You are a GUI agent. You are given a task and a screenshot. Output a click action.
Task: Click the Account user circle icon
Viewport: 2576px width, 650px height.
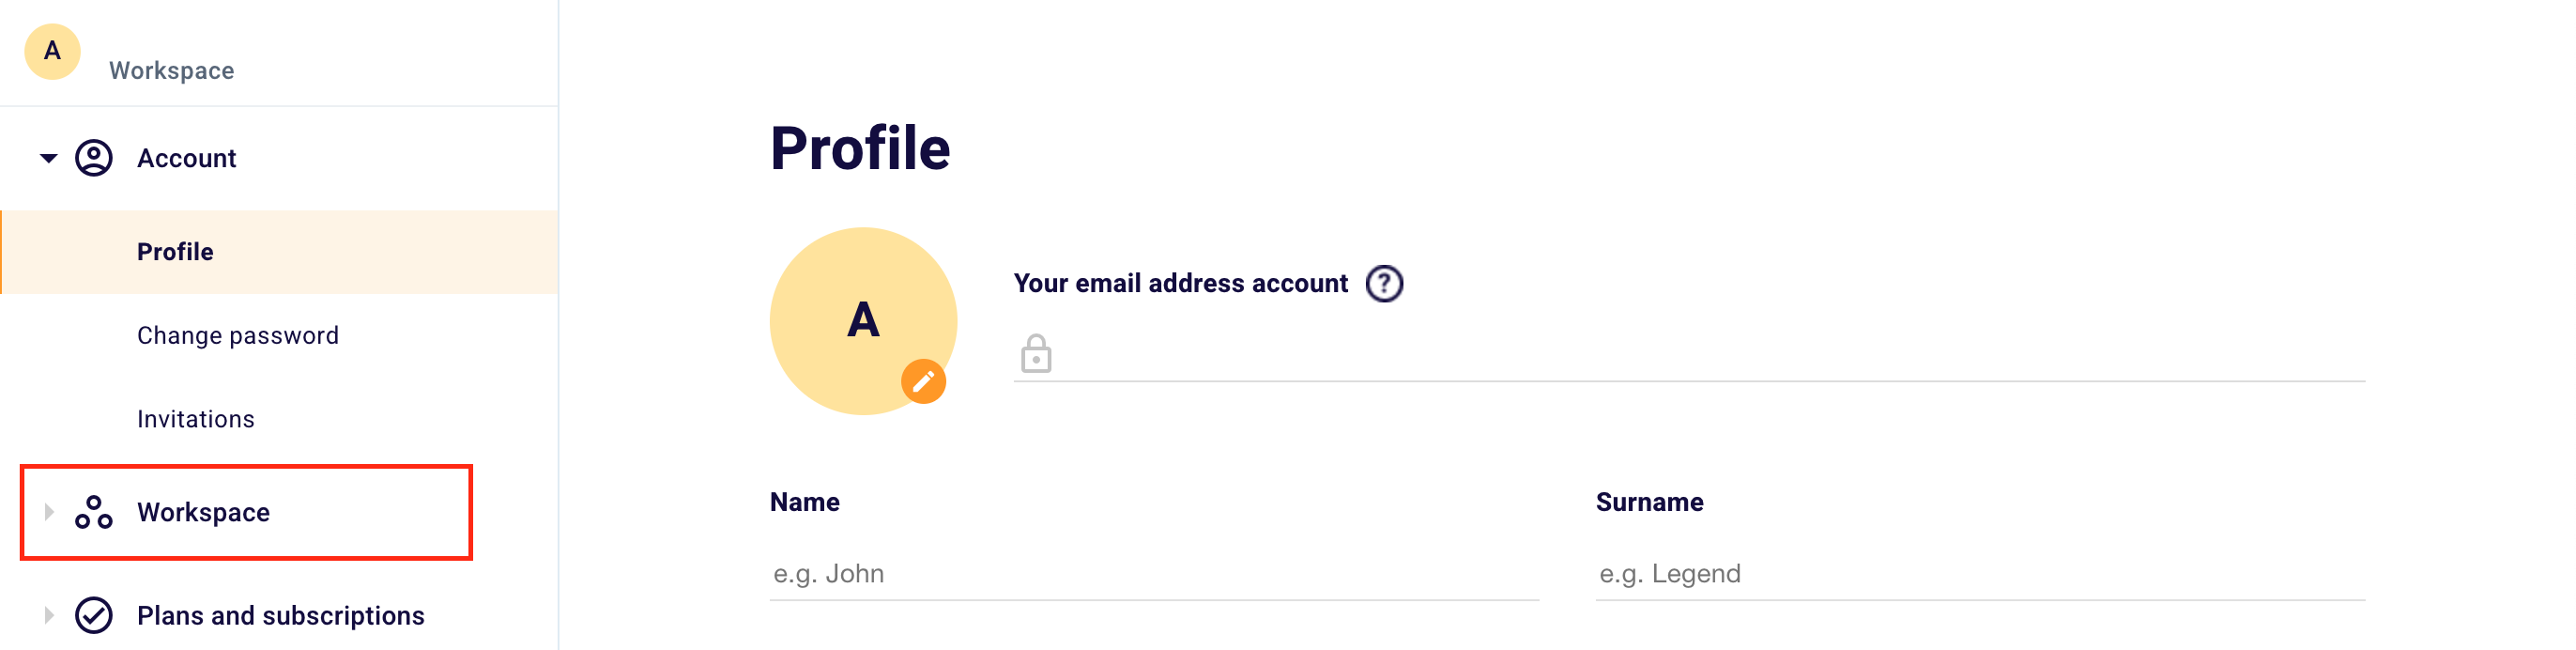coord(94,158)
